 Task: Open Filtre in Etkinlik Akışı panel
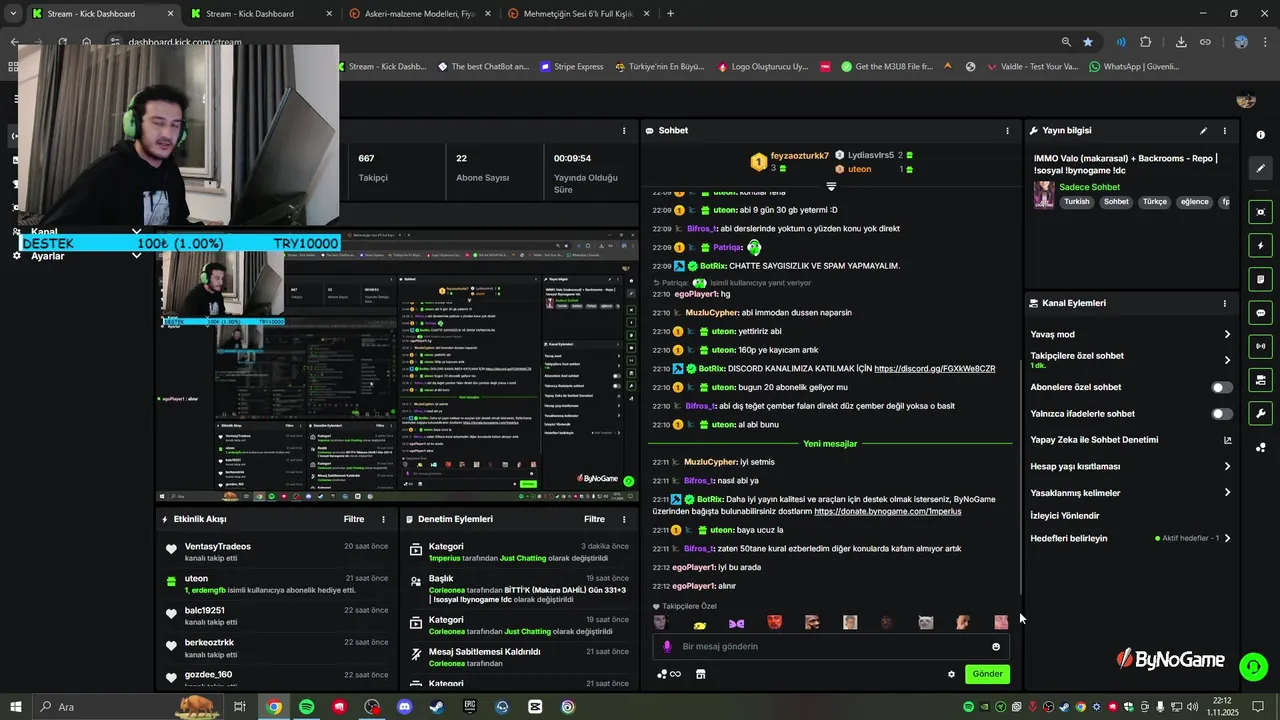point(354,519)
